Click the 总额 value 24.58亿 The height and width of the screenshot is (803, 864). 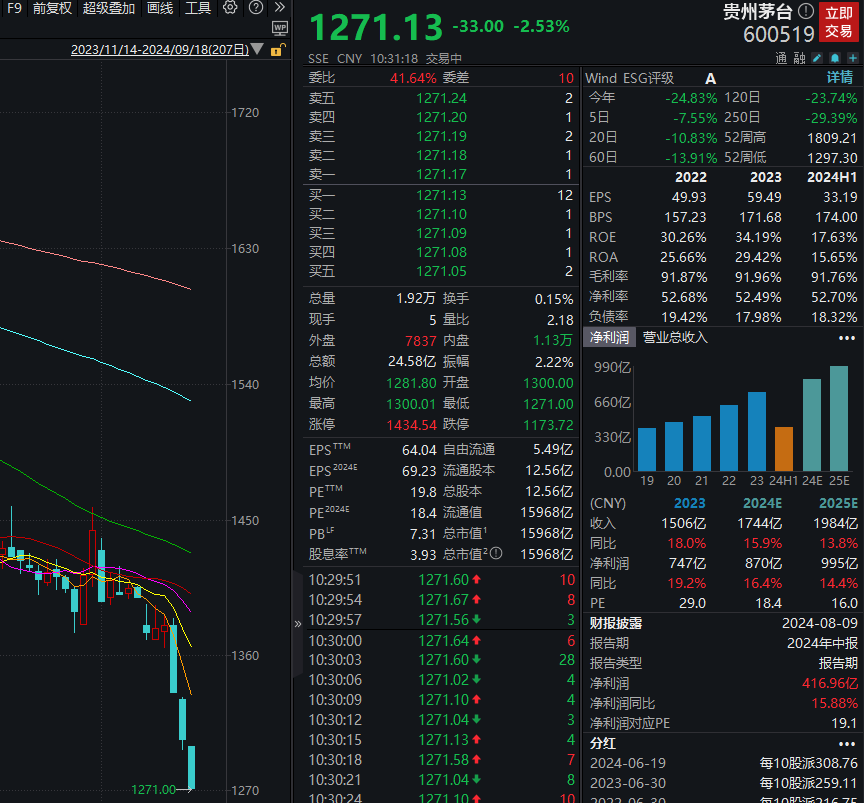[x=412, y=362]
